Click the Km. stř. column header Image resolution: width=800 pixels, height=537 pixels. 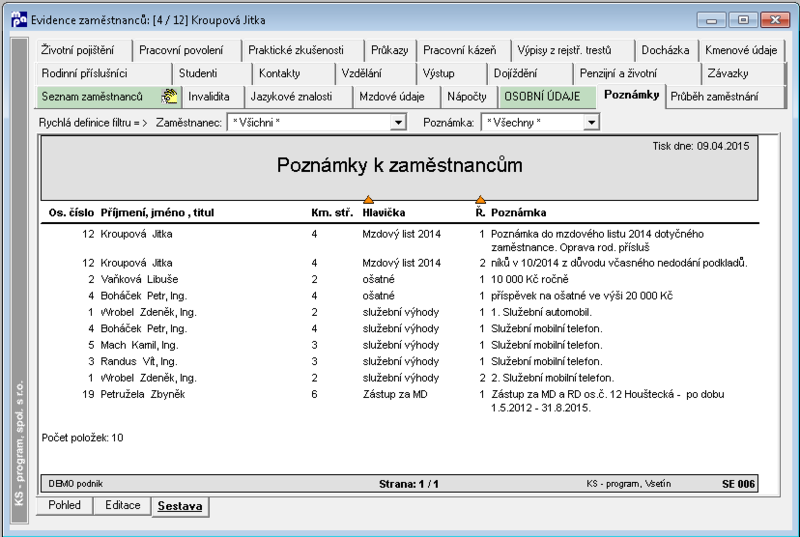point(332,212)
